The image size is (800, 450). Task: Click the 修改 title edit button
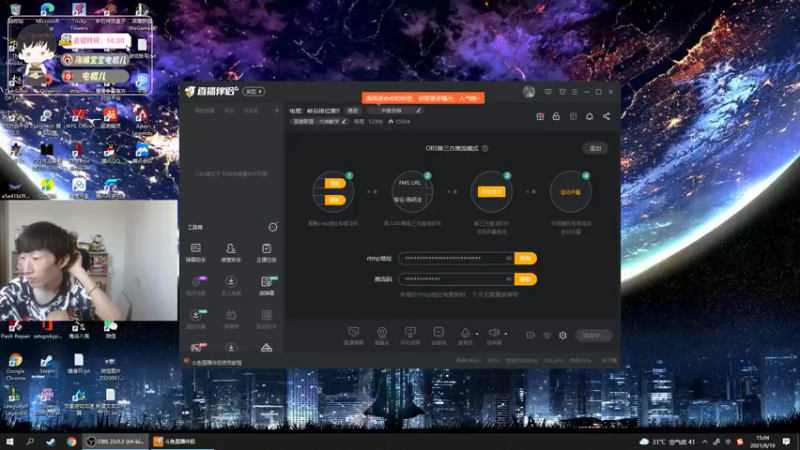353,110
